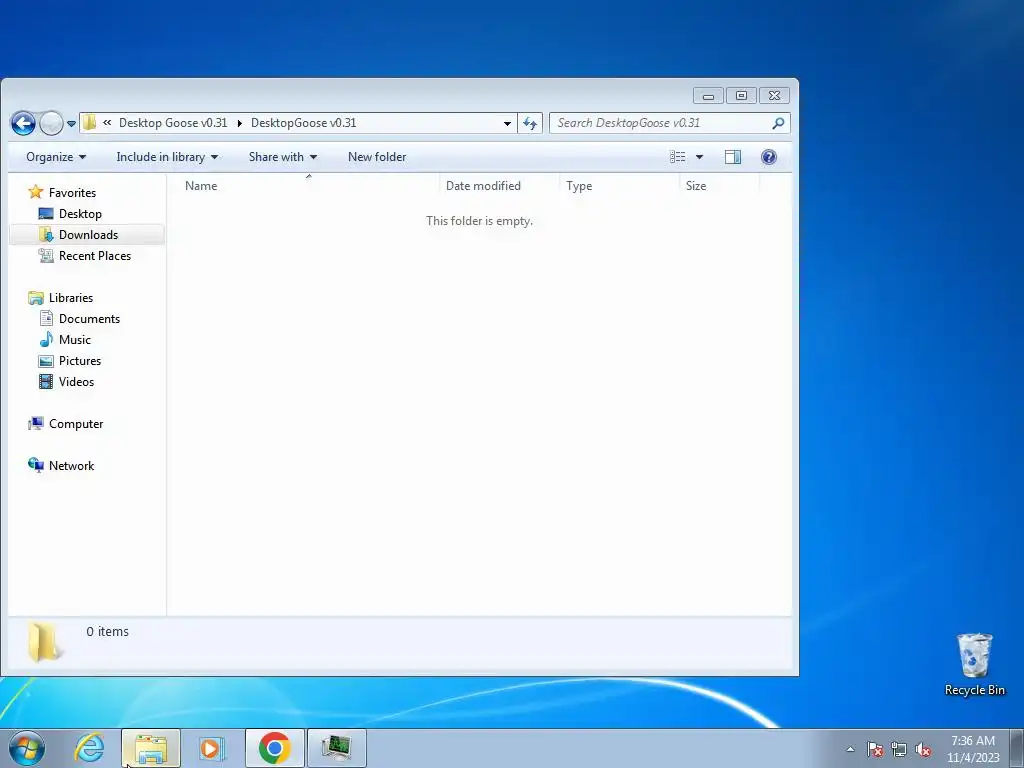Open Documents library
The width and height of the screenshot is (1024, 768).
tap(89, 319)
